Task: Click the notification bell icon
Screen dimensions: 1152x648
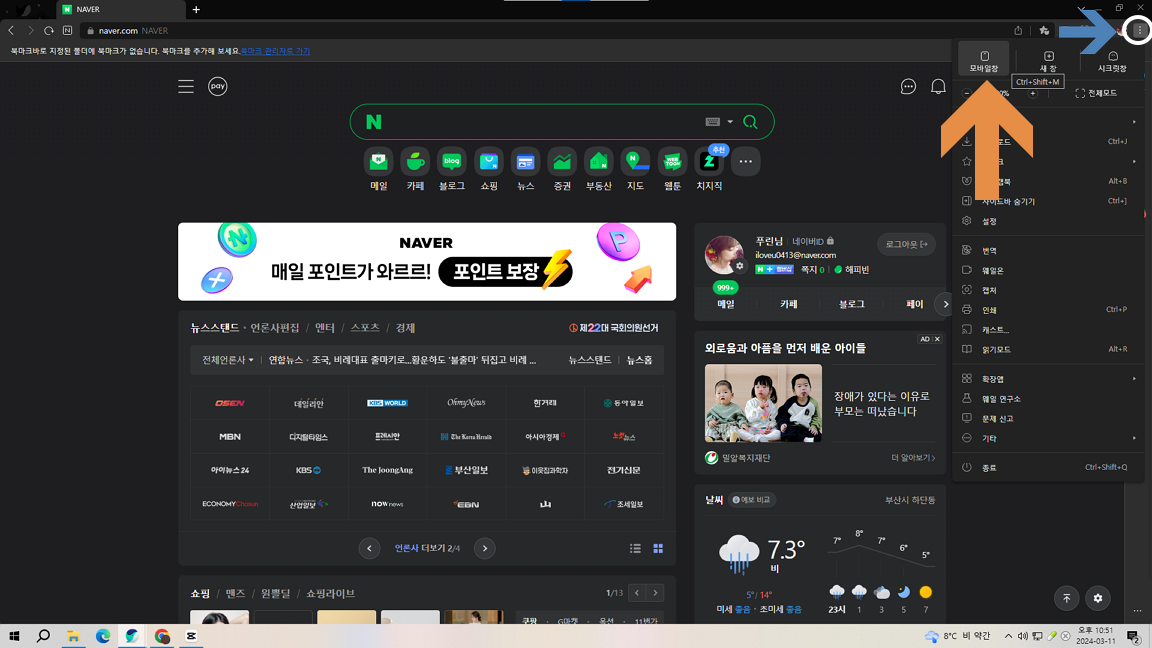Action: point(938,86)
